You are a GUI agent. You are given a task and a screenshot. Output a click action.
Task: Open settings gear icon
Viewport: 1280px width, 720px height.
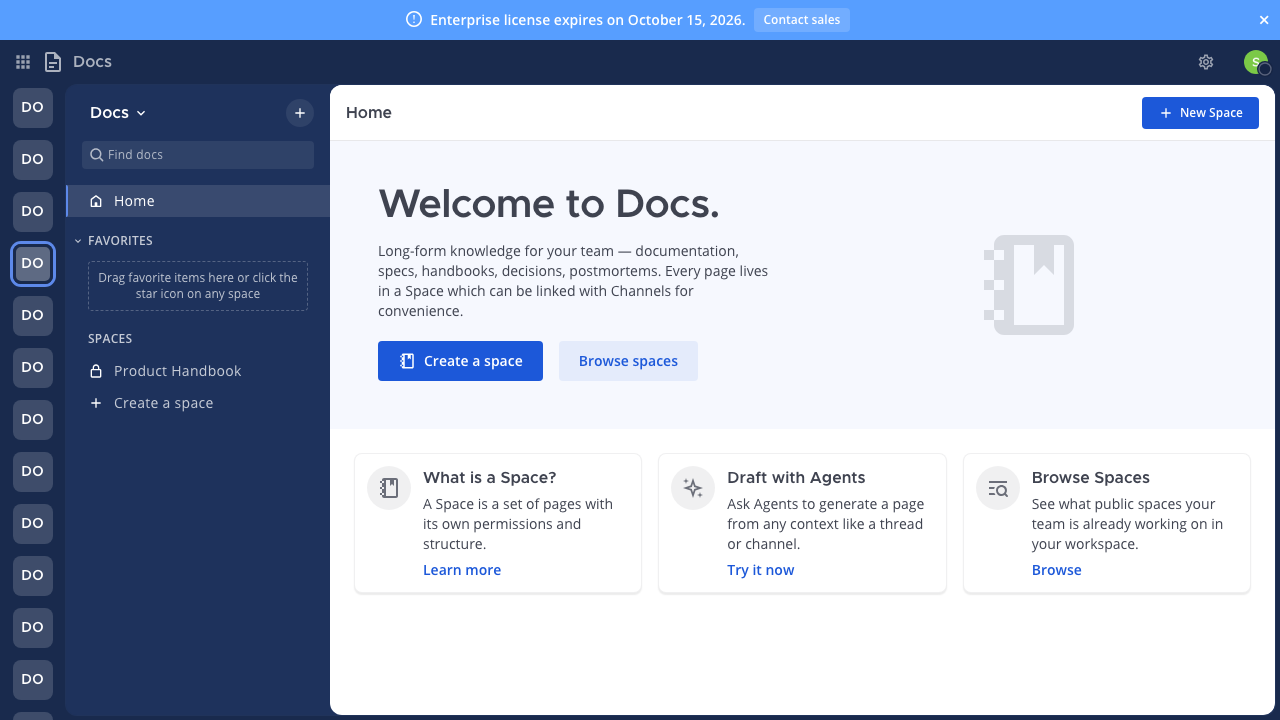tap(1206, 62)
